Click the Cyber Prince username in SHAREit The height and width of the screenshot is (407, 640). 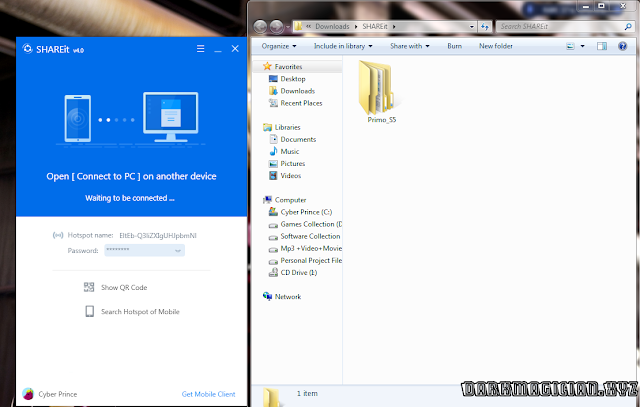(x=58, y=394)
